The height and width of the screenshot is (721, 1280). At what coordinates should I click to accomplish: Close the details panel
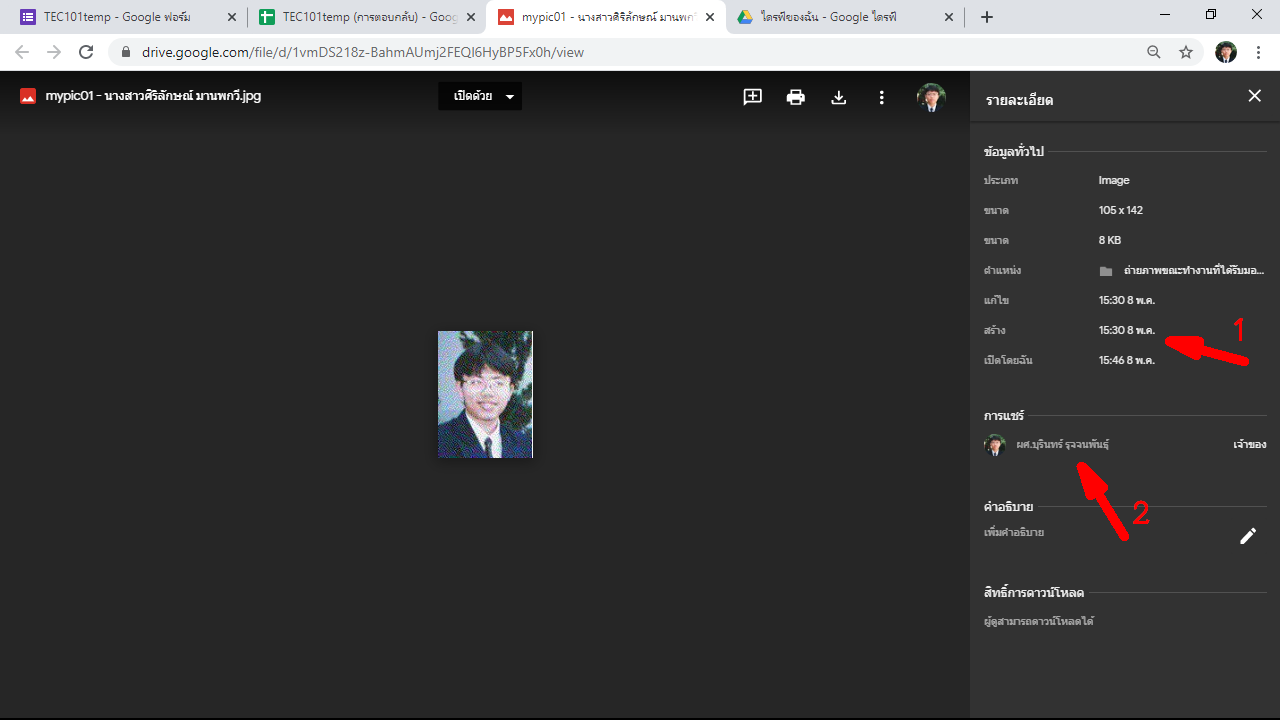1254,96
